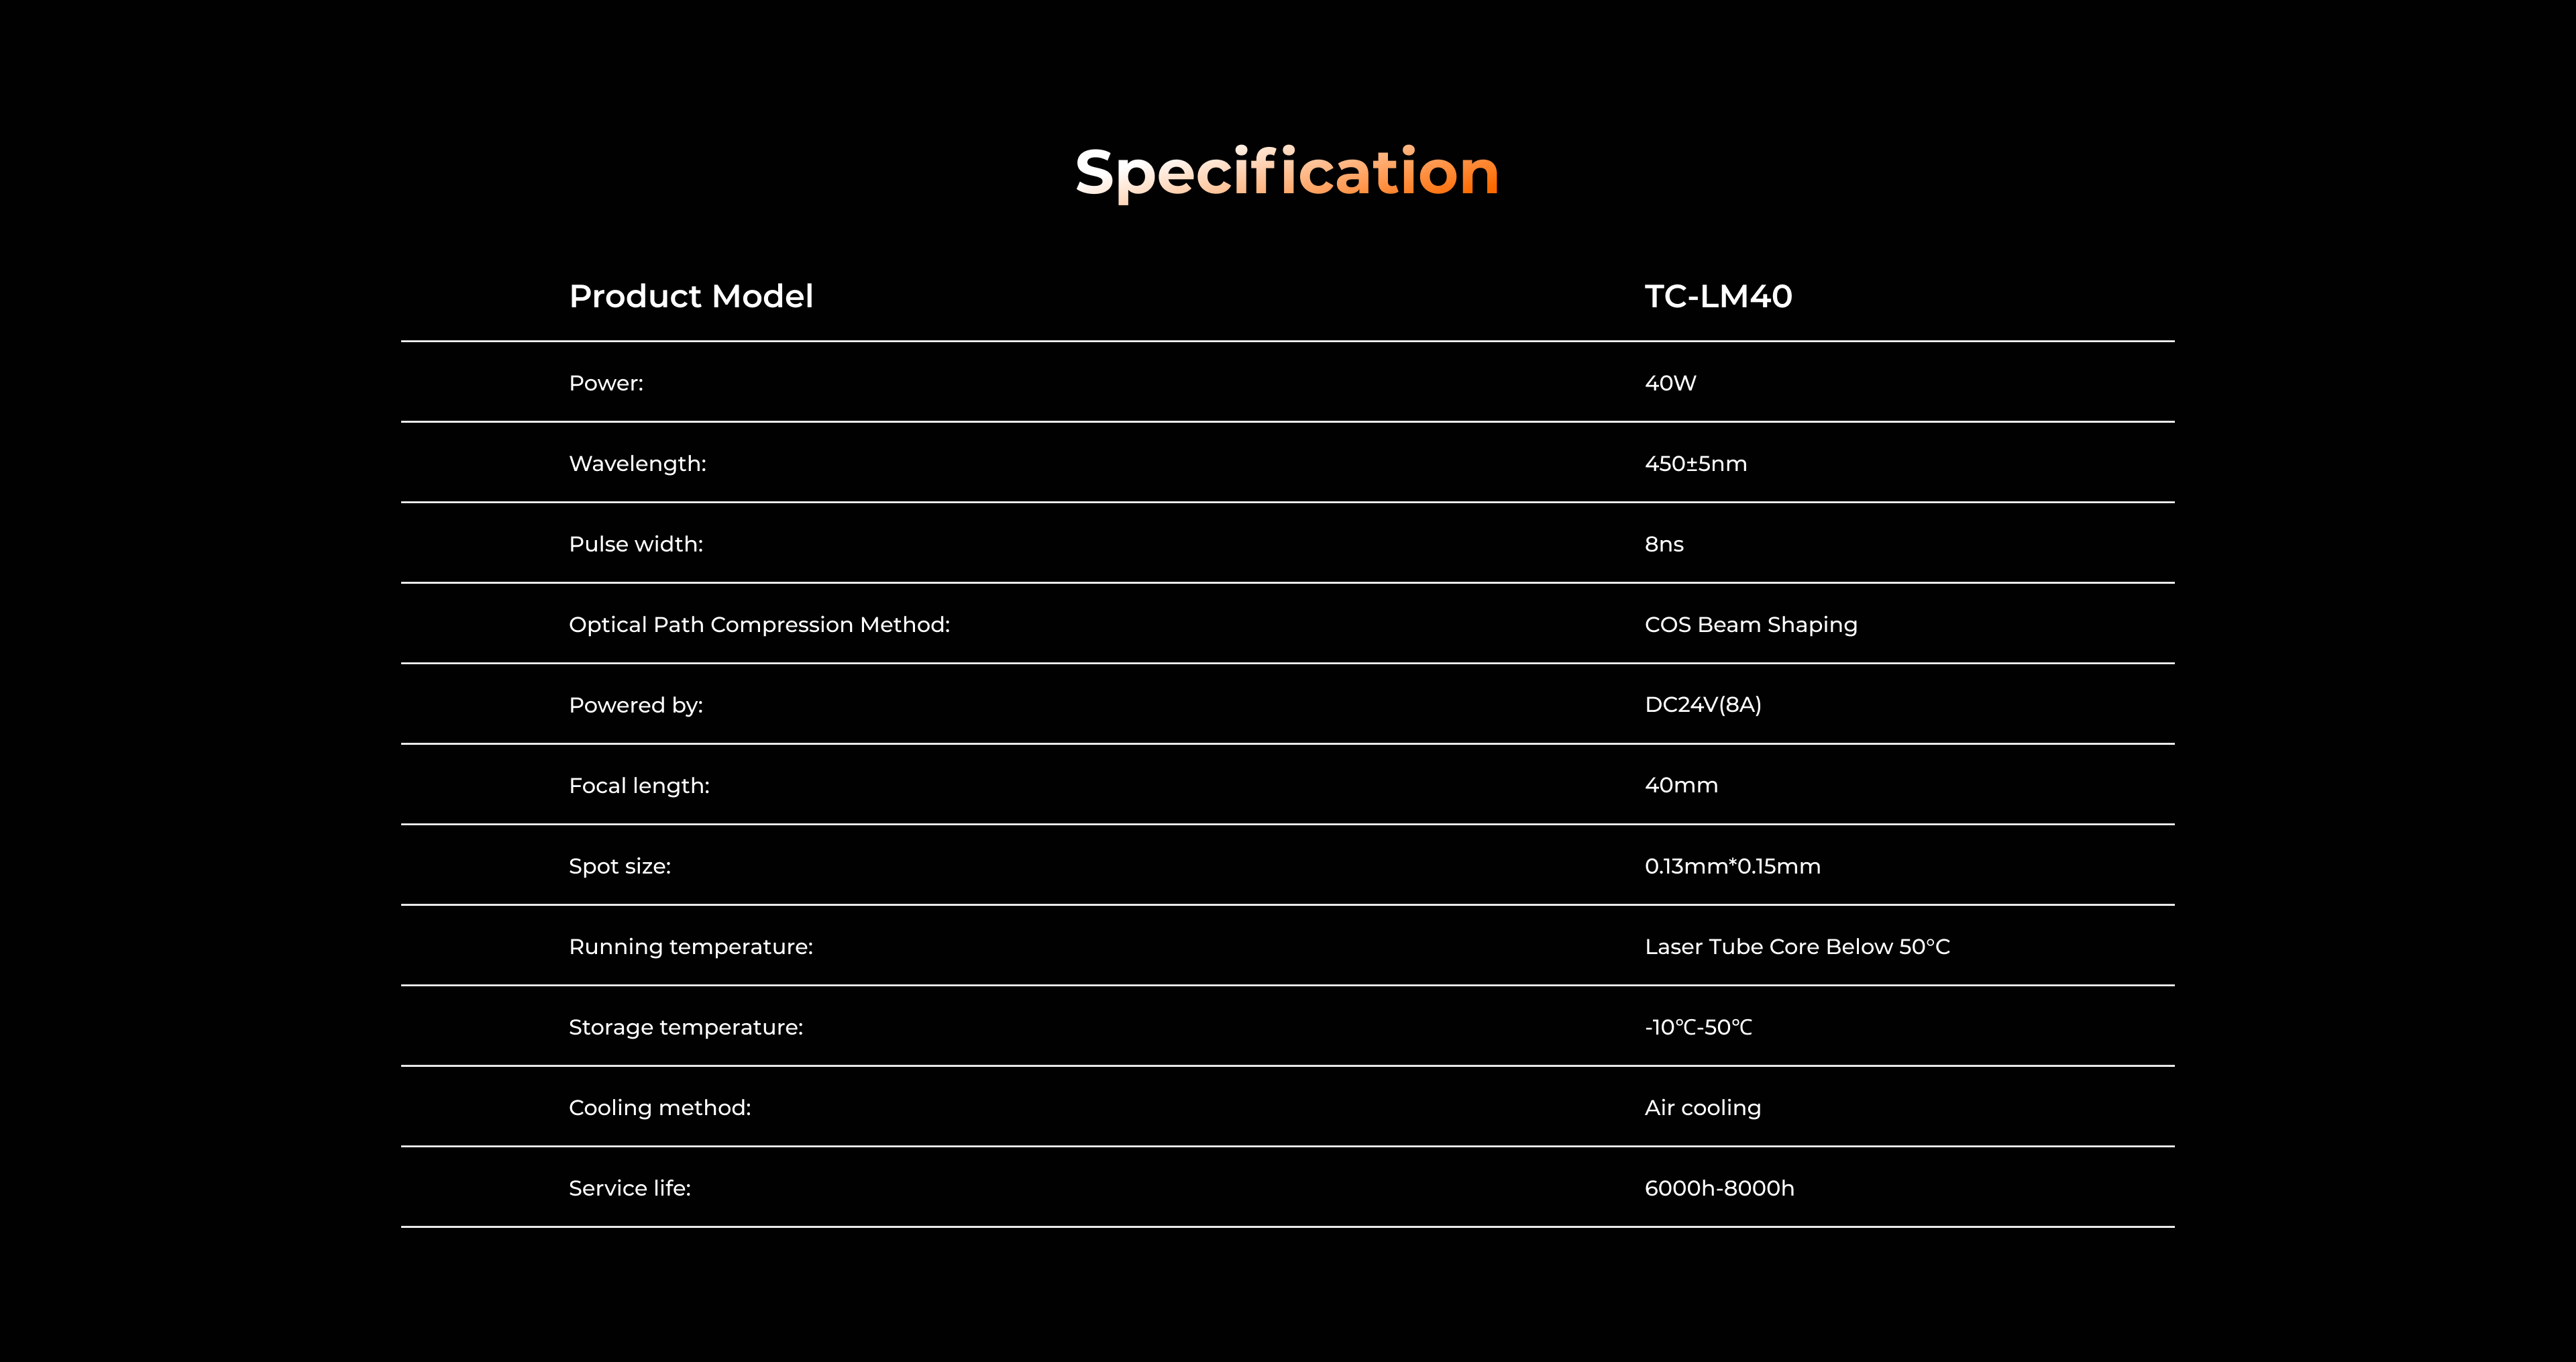This screenshot has width=2576, height=1362.
Task: Select the 450±5nm wavelength value
Action: (1695, 464)
